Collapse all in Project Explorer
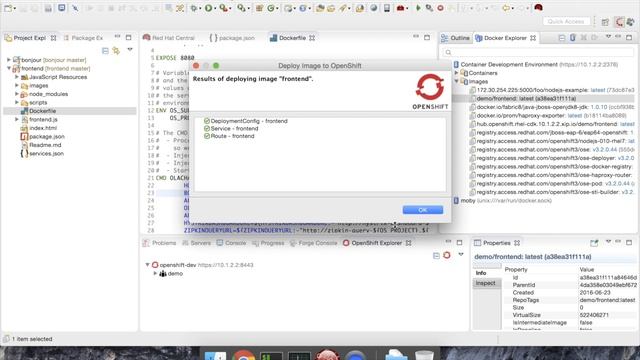Viewport: 640px width, 360px height. [105, 51]
